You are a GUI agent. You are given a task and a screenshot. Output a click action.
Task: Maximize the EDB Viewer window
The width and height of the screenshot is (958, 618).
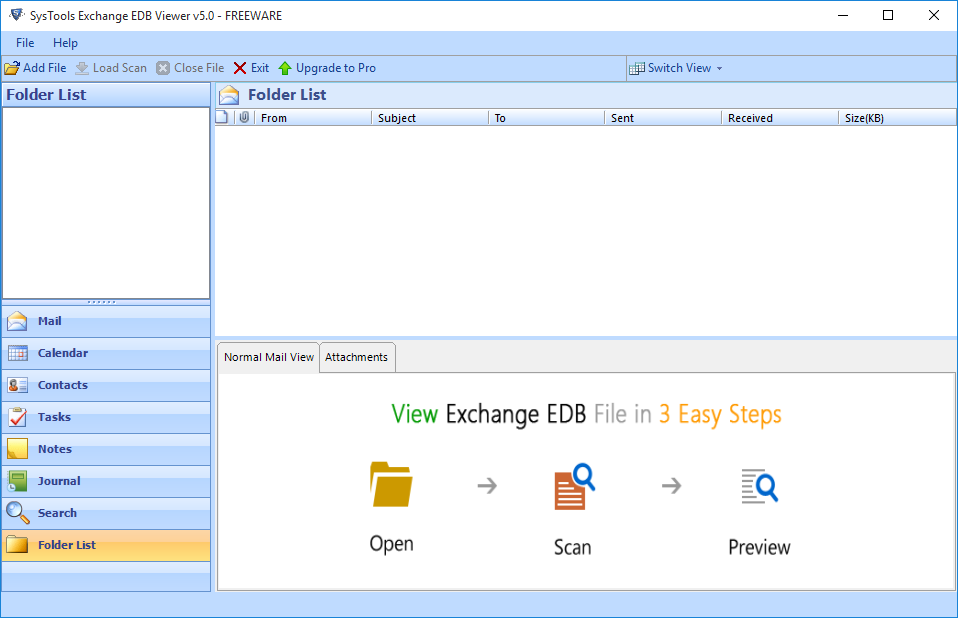888,15
